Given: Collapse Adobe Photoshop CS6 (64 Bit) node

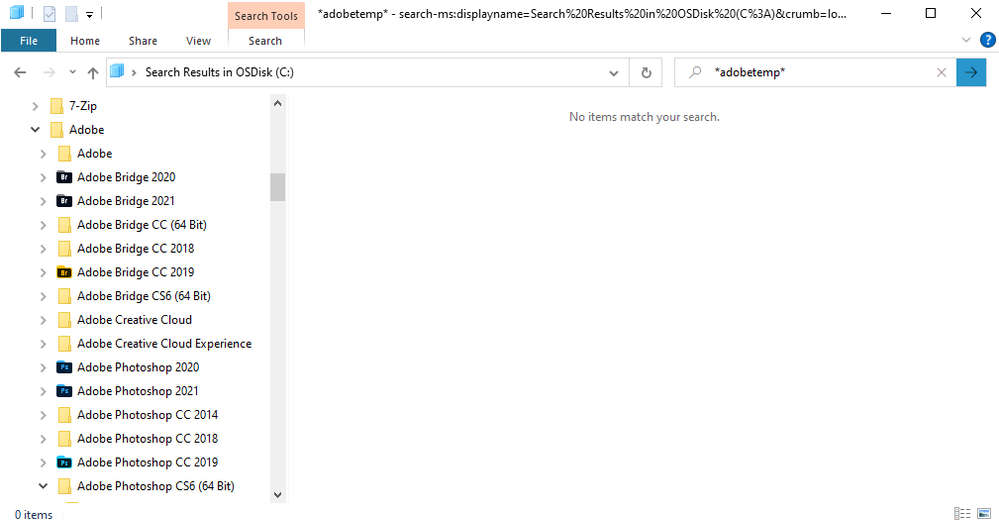Looking at the screenshot, I should [x=43, y=486].
